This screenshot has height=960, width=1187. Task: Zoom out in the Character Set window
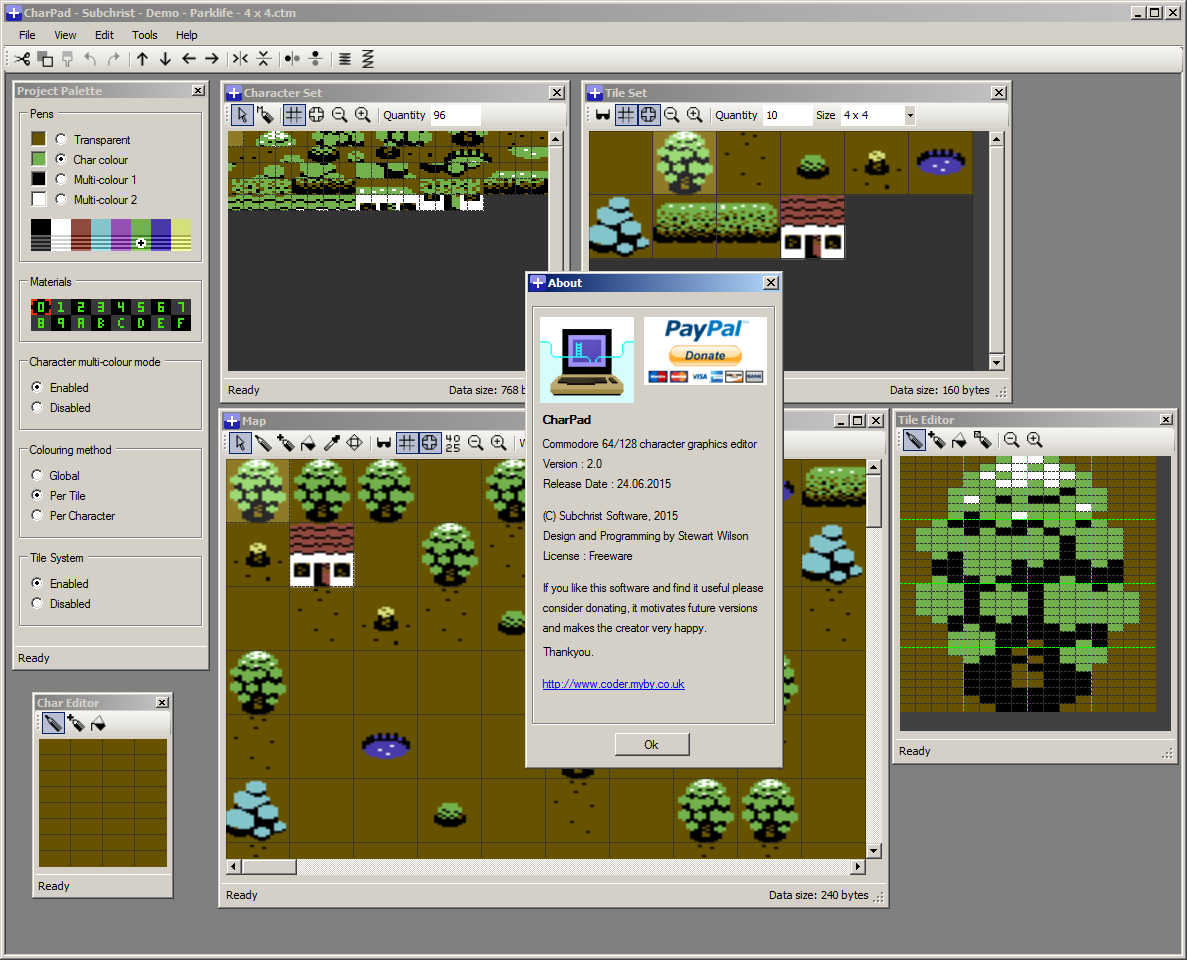340,115
